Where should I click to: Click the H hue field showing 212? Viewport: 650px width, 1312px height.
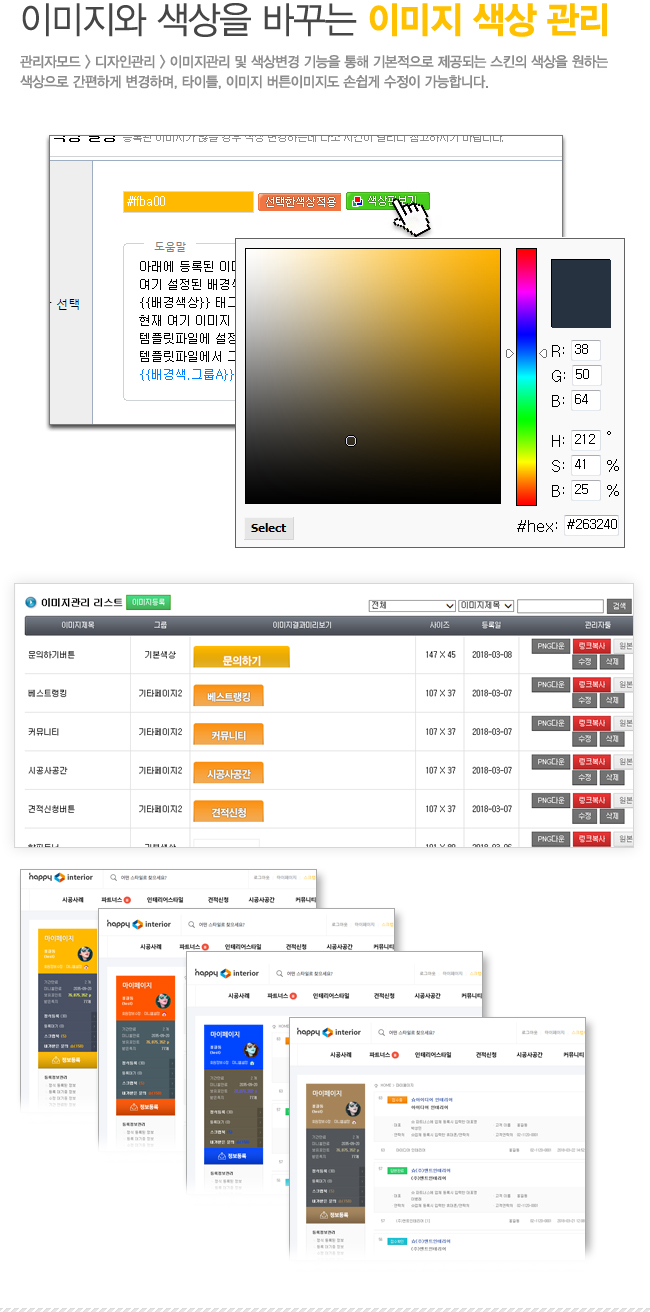pos(585,440)
